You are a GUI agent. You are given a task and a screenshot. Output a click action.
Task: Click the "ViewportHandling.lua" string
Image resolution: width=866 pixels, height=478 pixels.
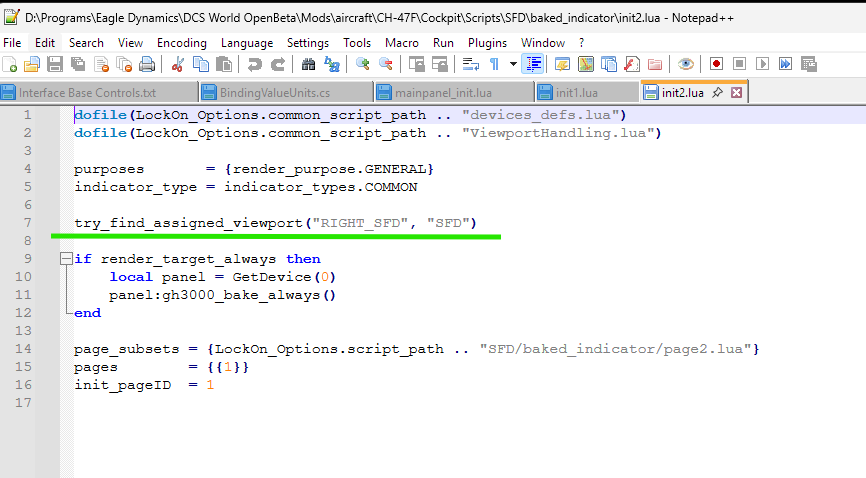[x=558, y=133]
